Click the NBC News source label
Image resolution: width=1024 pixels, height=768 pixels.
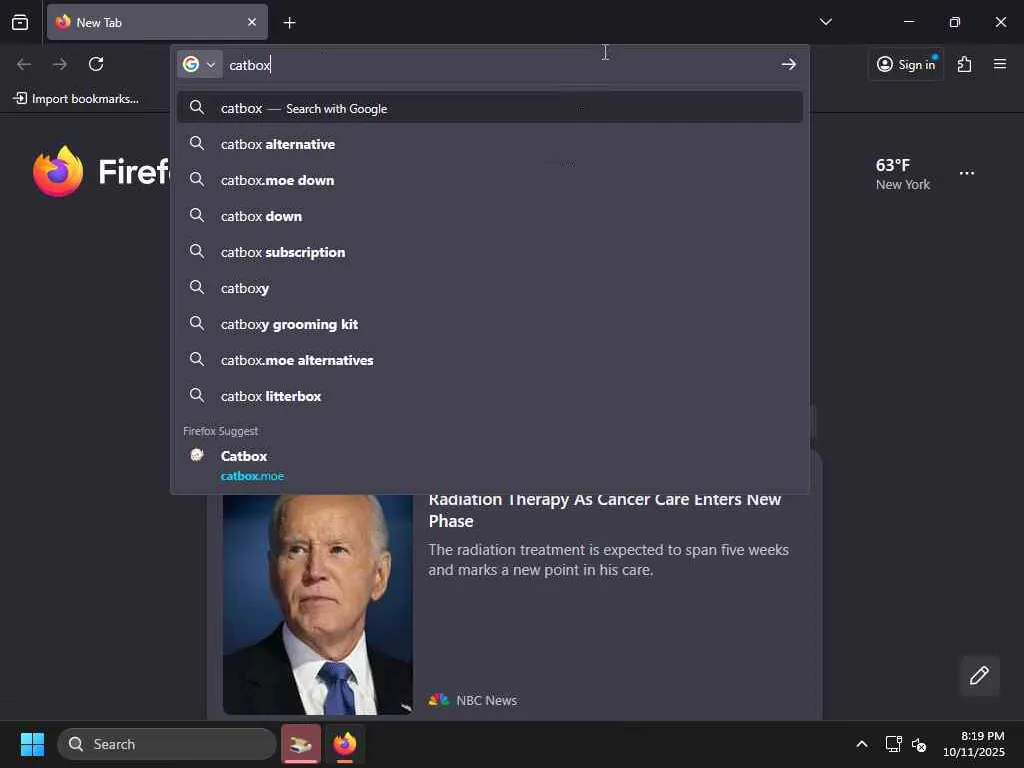pos(487,700)
